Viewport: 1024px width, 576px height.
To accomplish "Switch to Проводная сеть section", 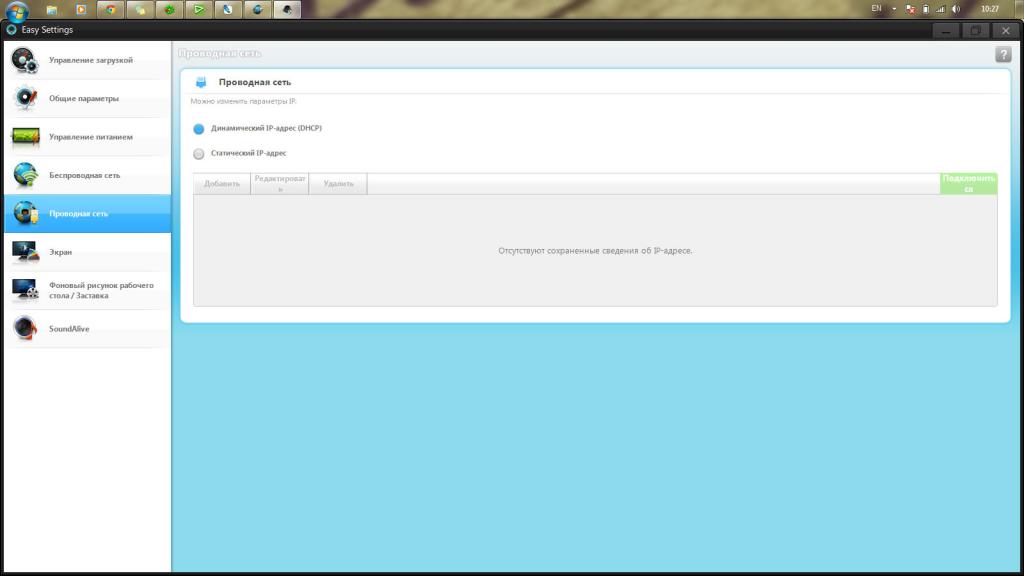I will point(88,214).
